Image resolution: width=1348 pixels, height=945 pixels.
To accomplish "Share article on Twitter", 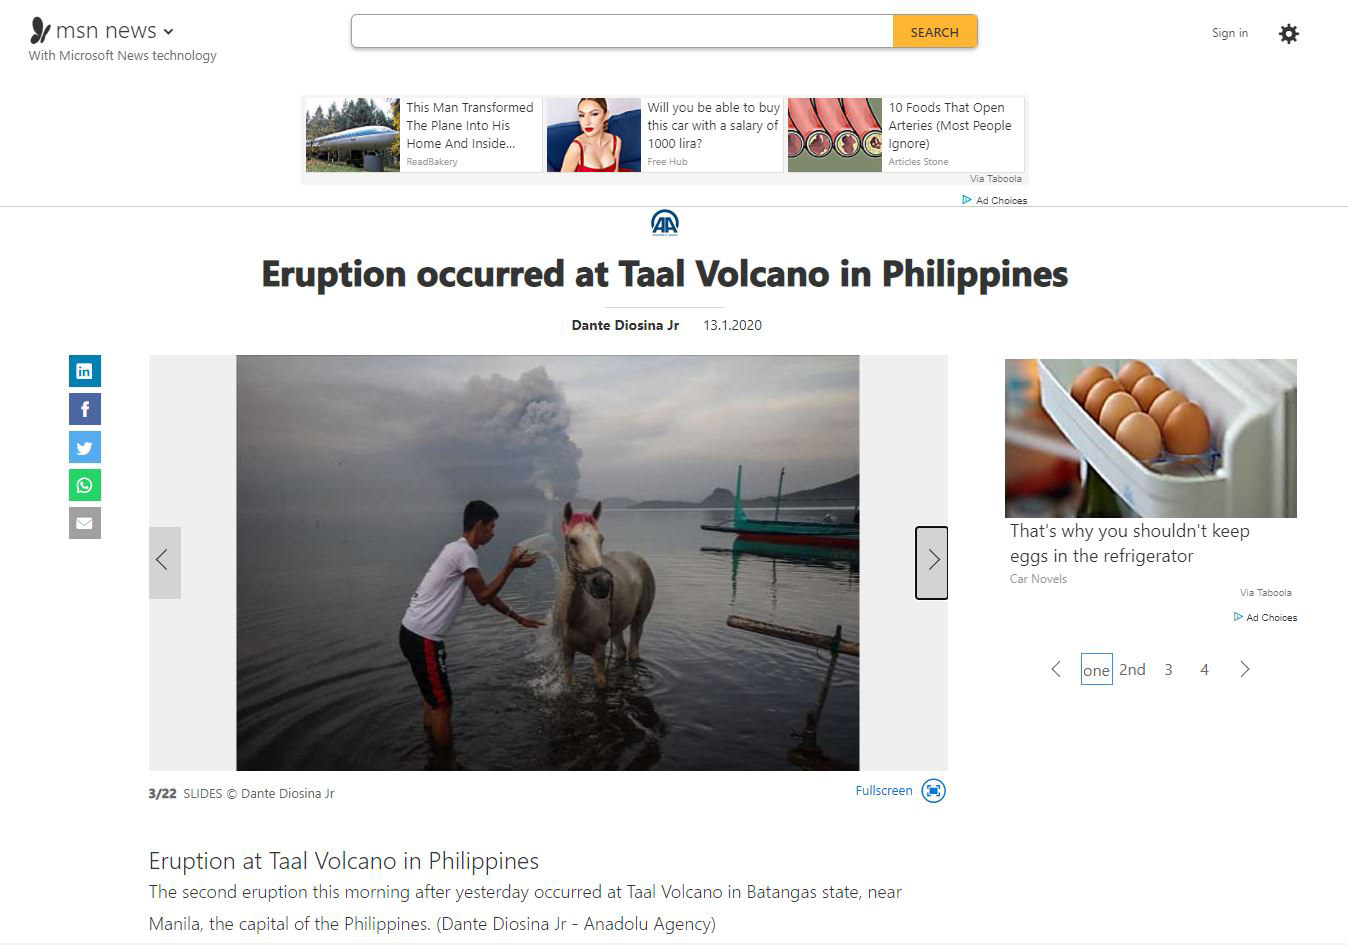I will click(85, 447).
